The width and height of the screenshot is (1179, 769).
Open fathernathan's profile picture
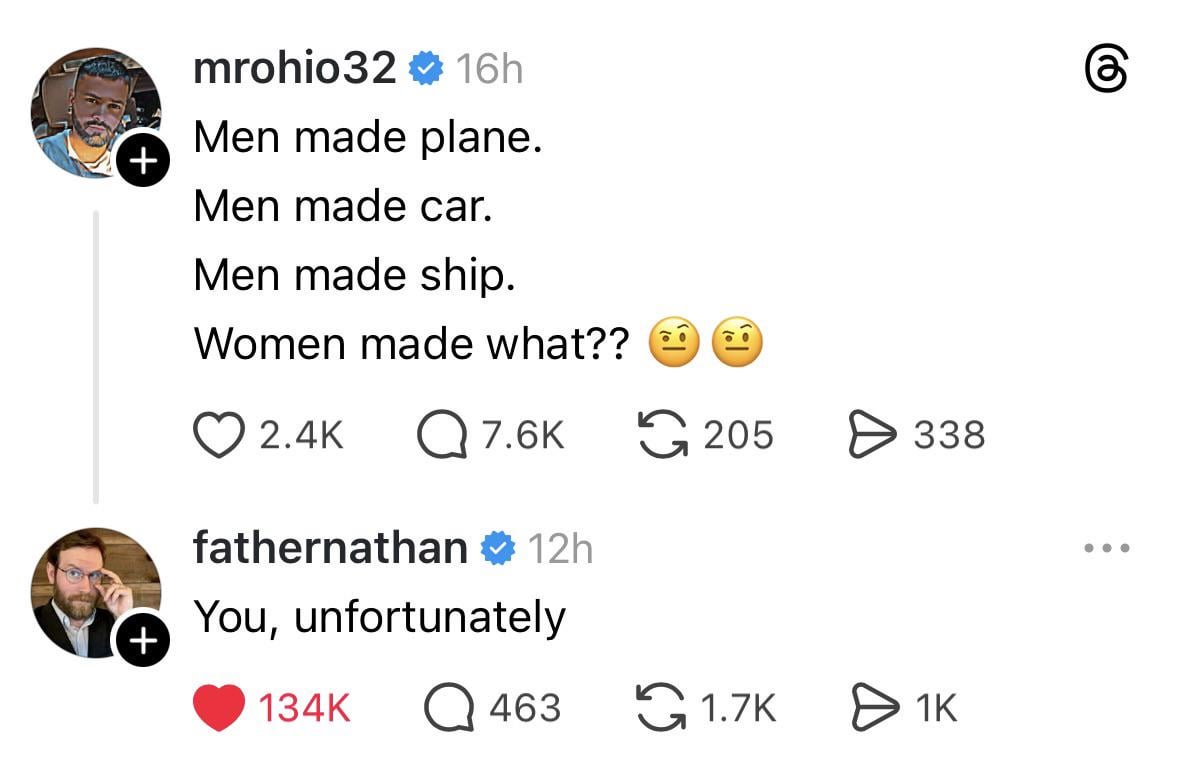[94, 592]
